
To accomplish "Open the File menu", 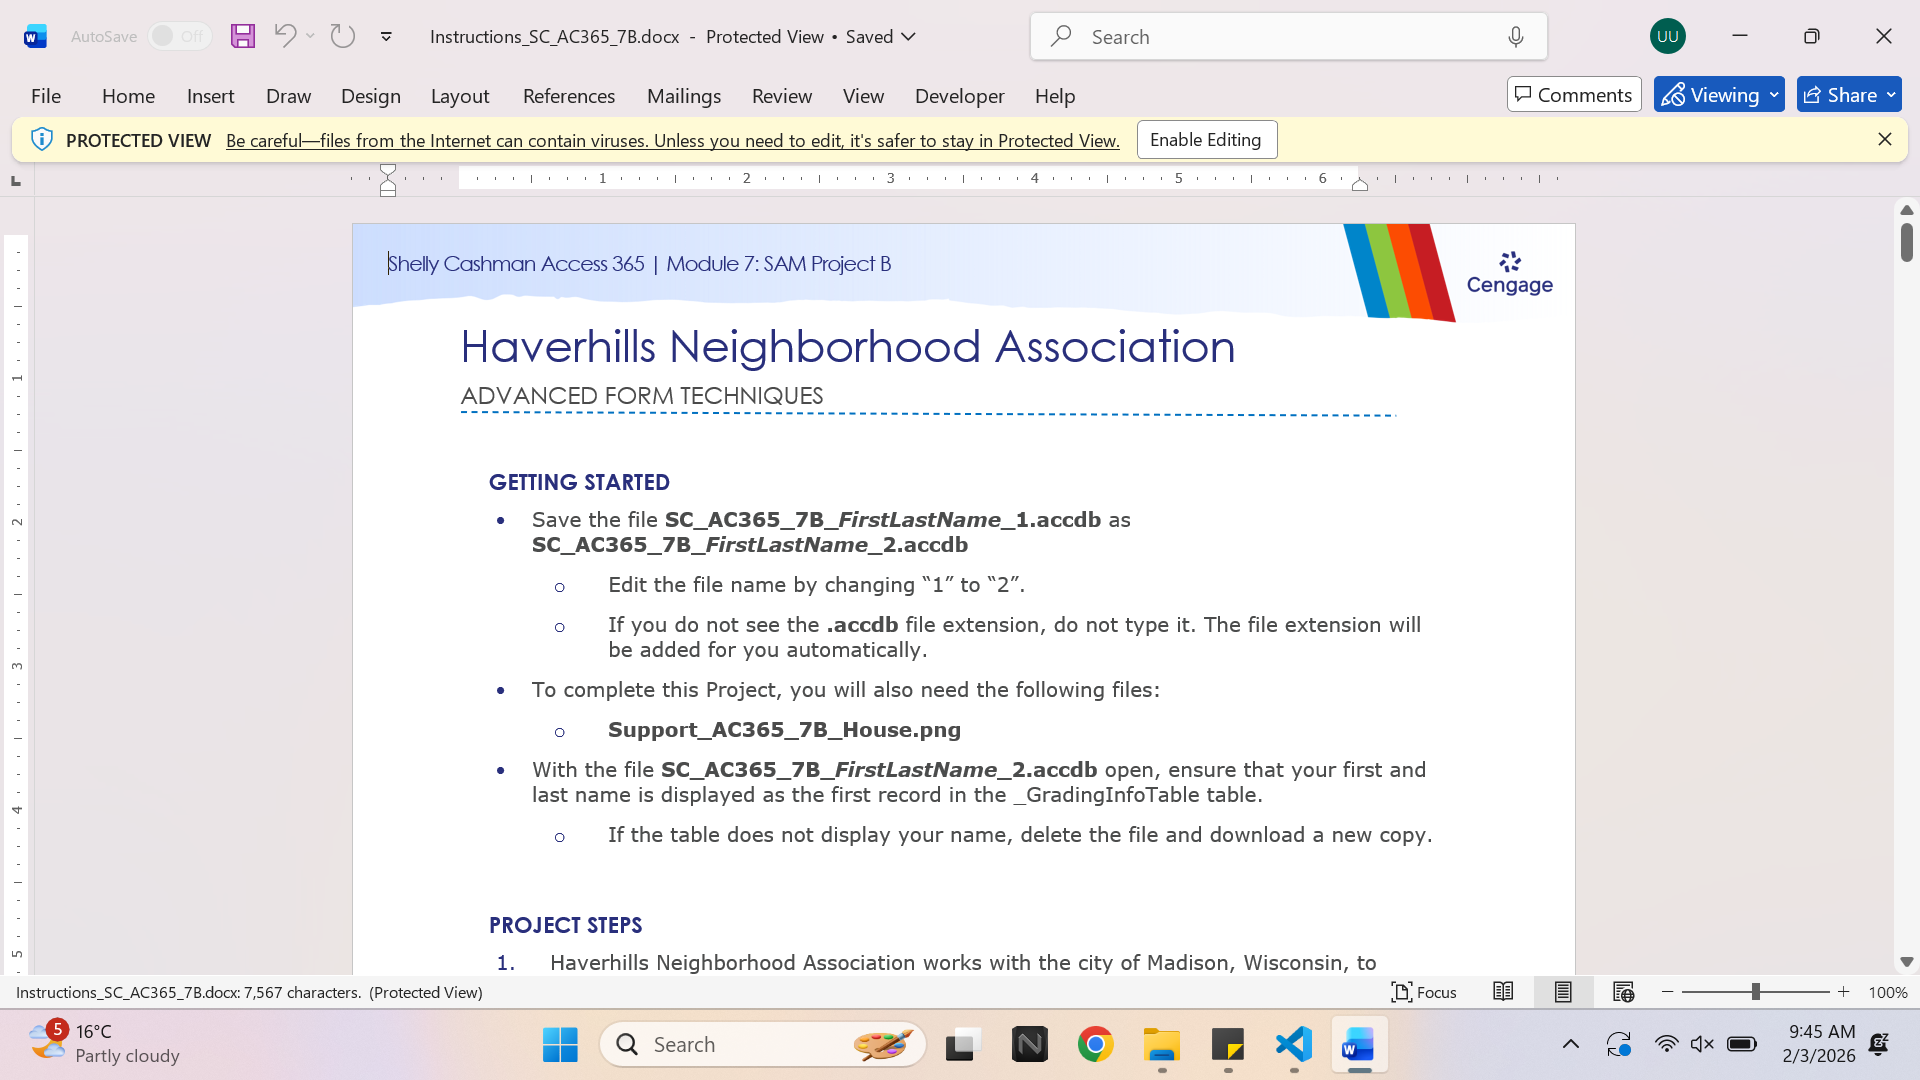I will (x=46, y=96).
